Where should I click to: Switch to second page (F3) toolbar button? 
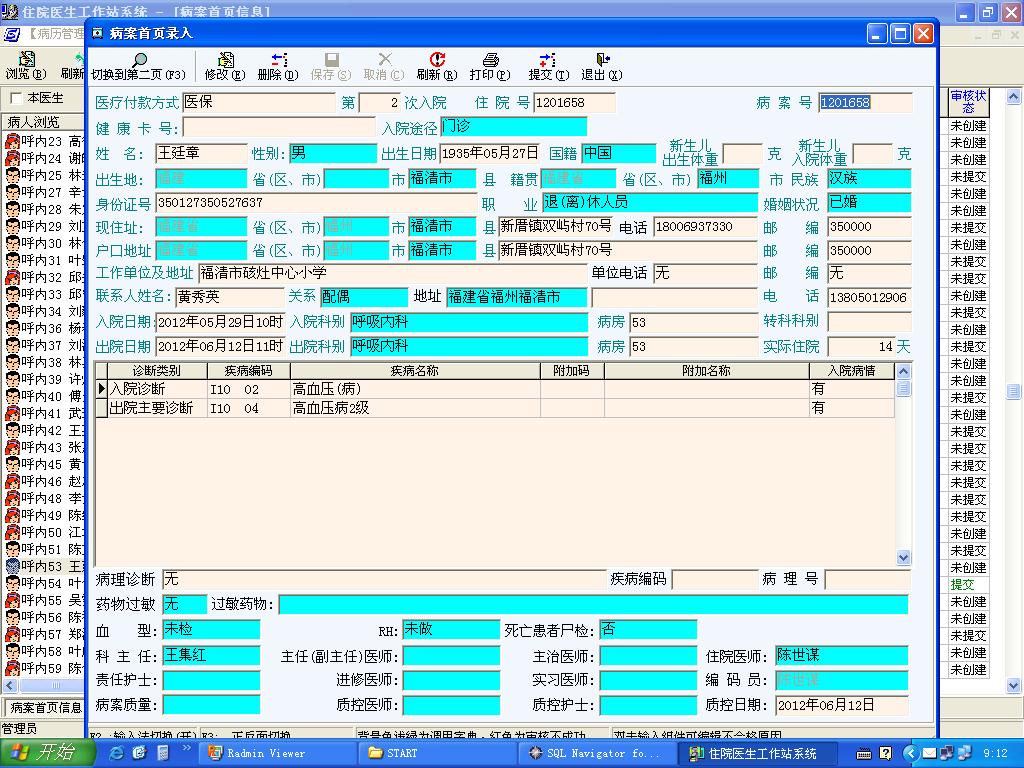click(138, 67)
